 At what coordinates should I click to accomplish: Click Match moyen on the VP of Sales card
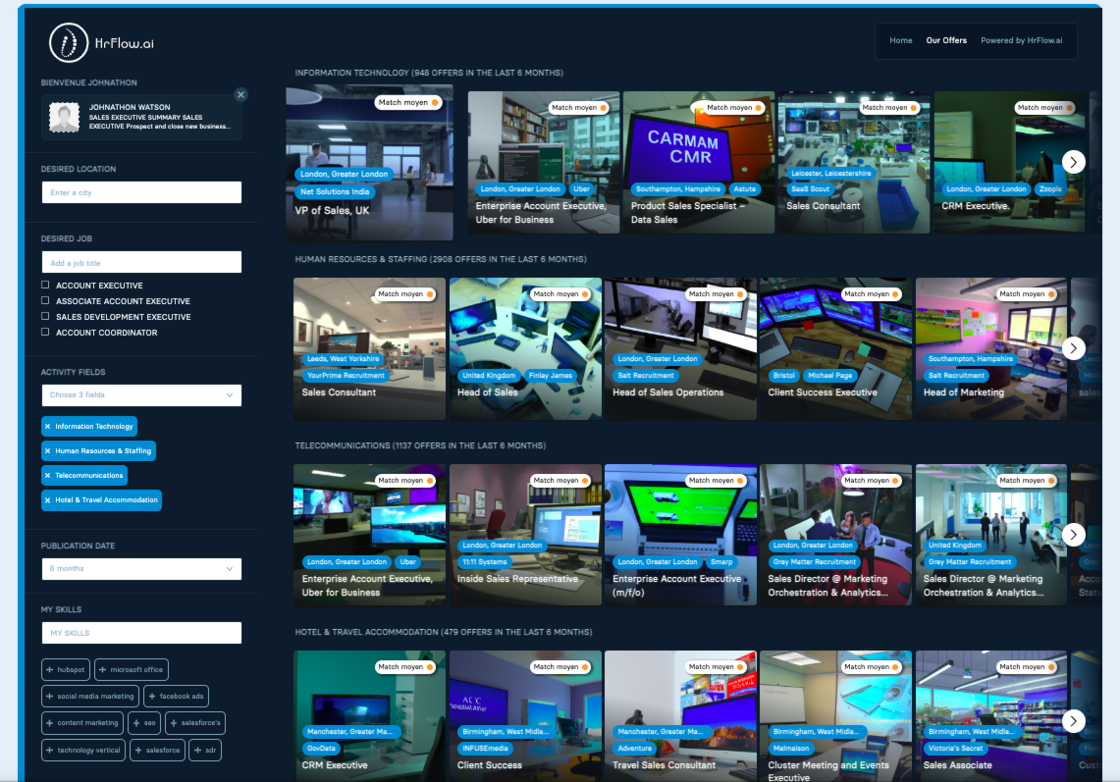(x=407, y=102)
